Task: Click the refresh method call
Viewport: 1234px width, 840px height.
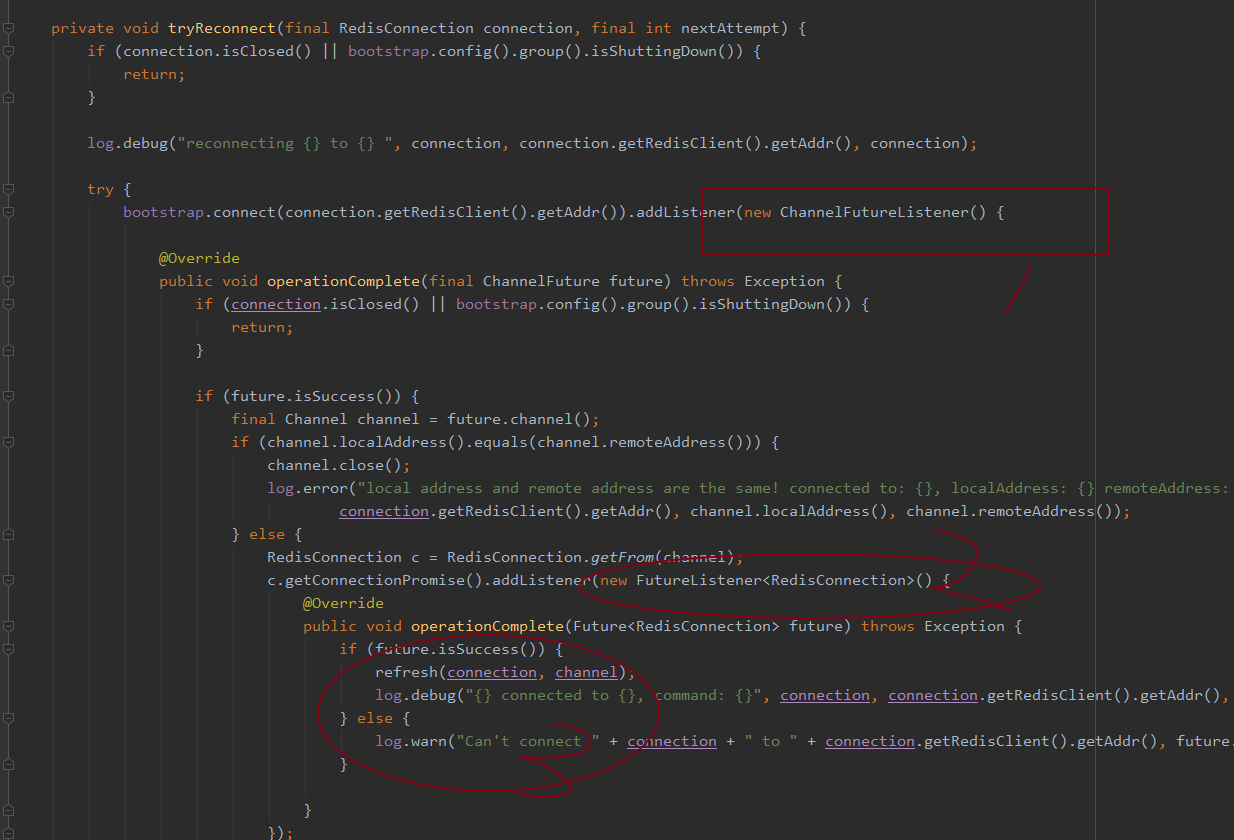Action: [407, 672]
